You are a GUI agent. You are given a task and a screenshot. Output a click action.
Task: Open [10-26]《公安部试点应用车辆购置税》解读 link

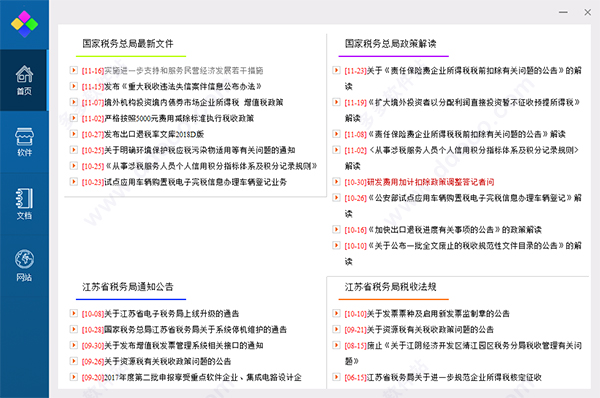(x=463, y=206)
